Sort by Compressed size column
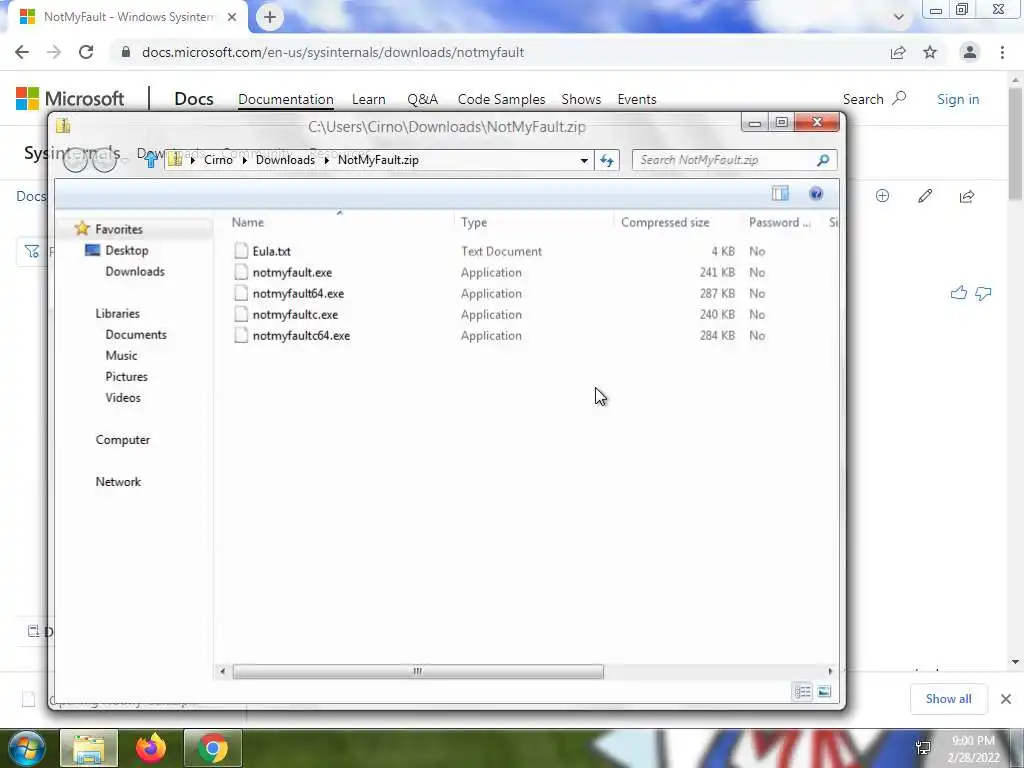The width and height of the screenshot is (1024, 768). point(665,223)
